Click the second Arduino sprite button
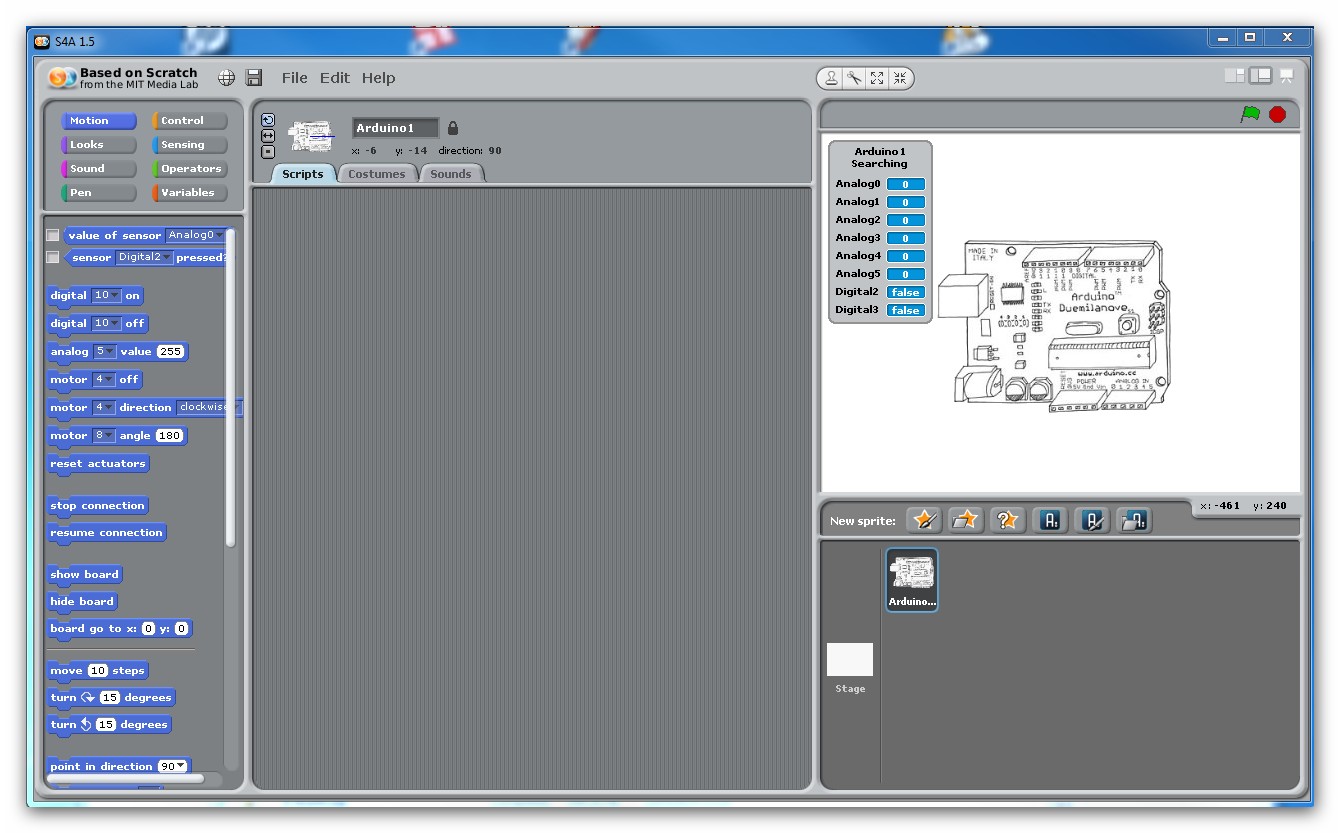This screenshot has height=833, width=1340. click(1092, 520)
